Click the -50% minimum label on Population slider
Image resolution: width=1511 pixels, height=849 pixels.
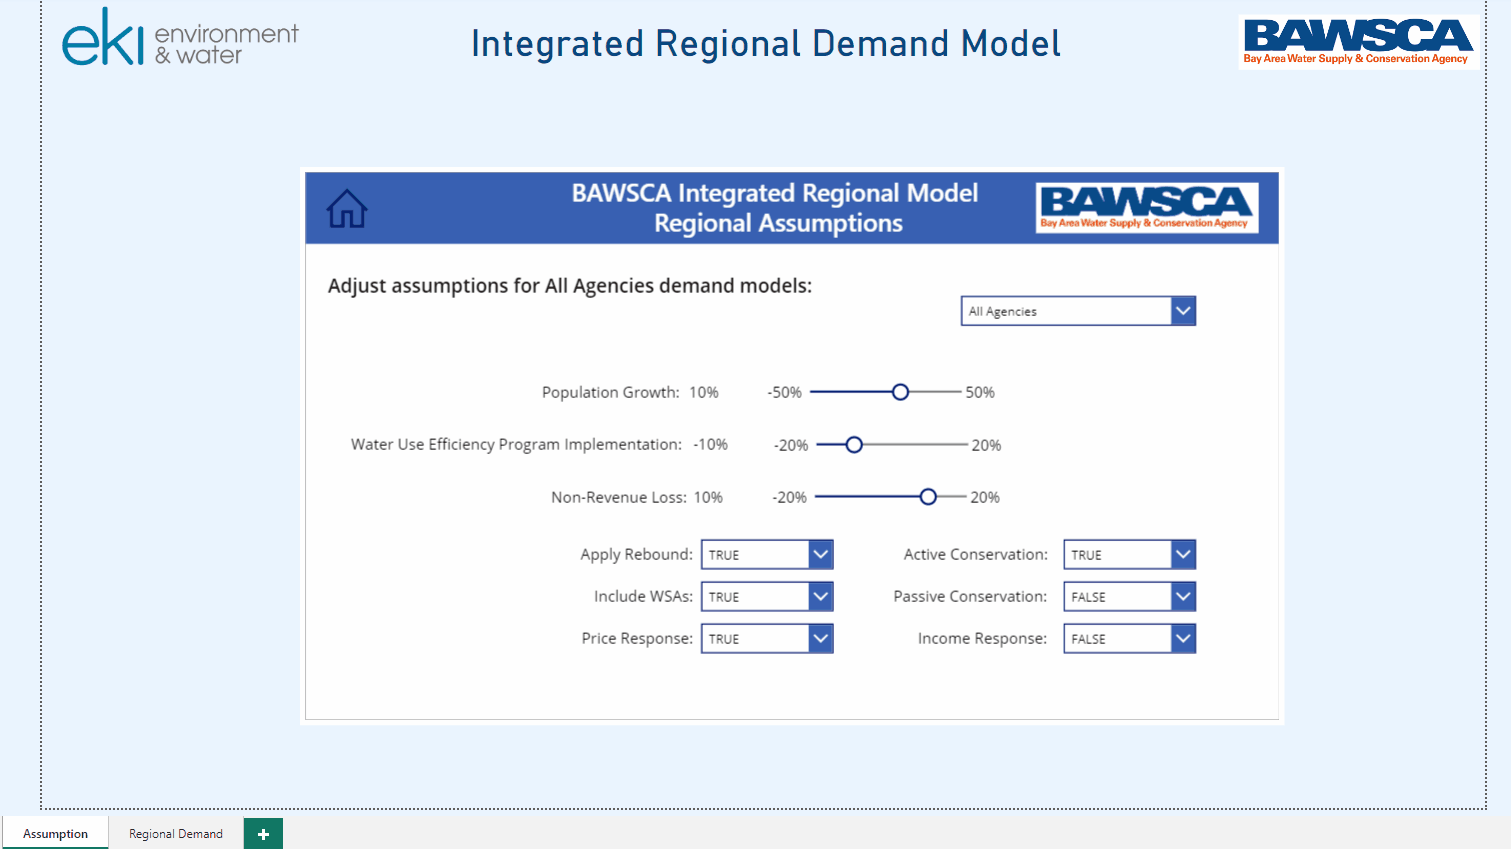[x=784, y=392]
